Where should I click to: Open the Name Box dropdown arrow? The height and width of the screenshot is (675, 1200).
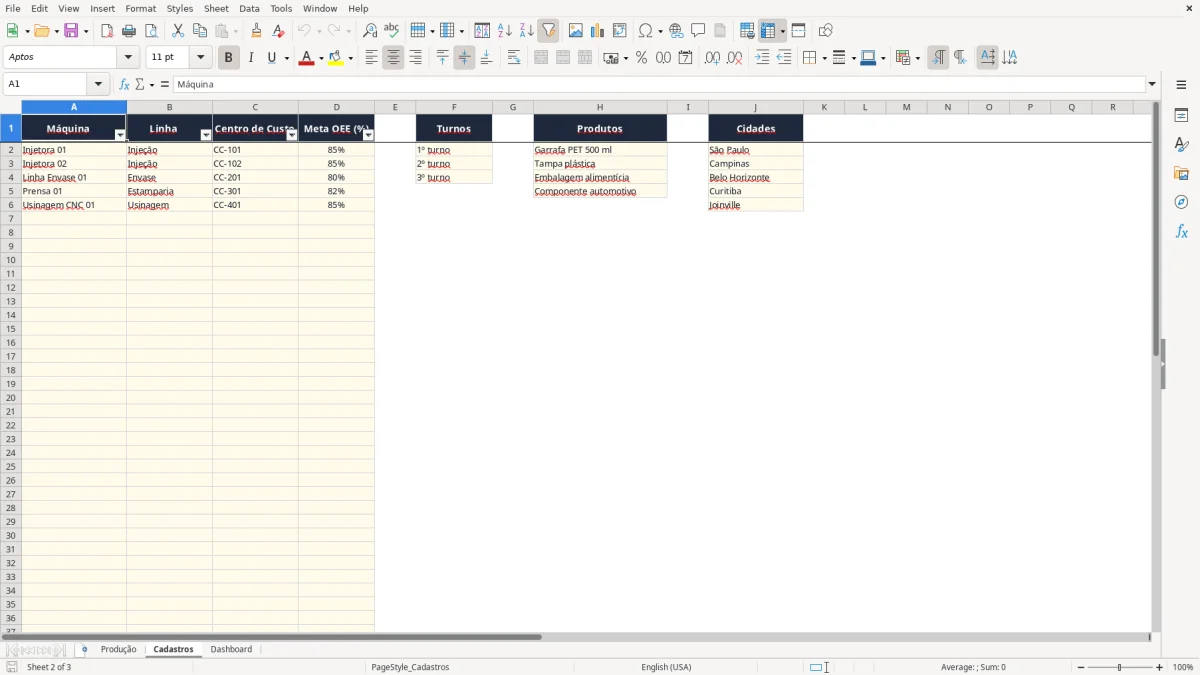(98, 85)
